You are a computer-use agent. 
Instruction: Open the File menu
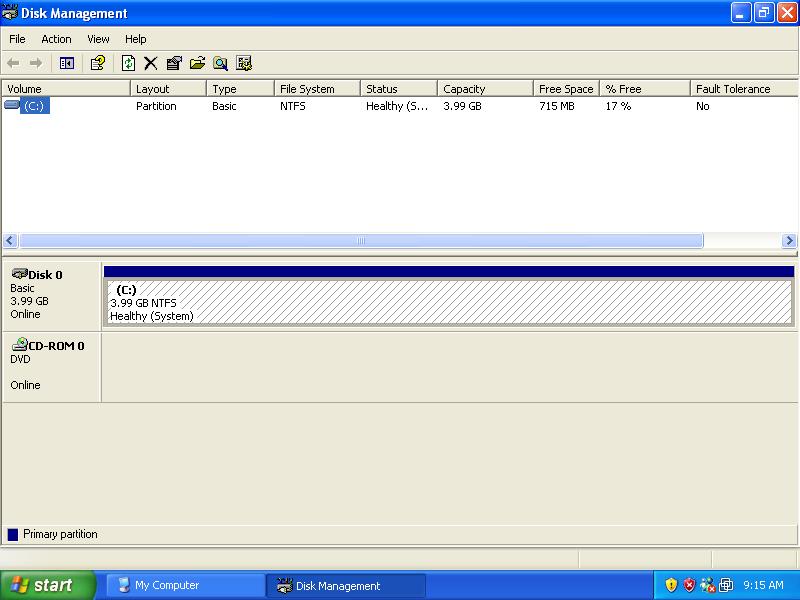17,39
